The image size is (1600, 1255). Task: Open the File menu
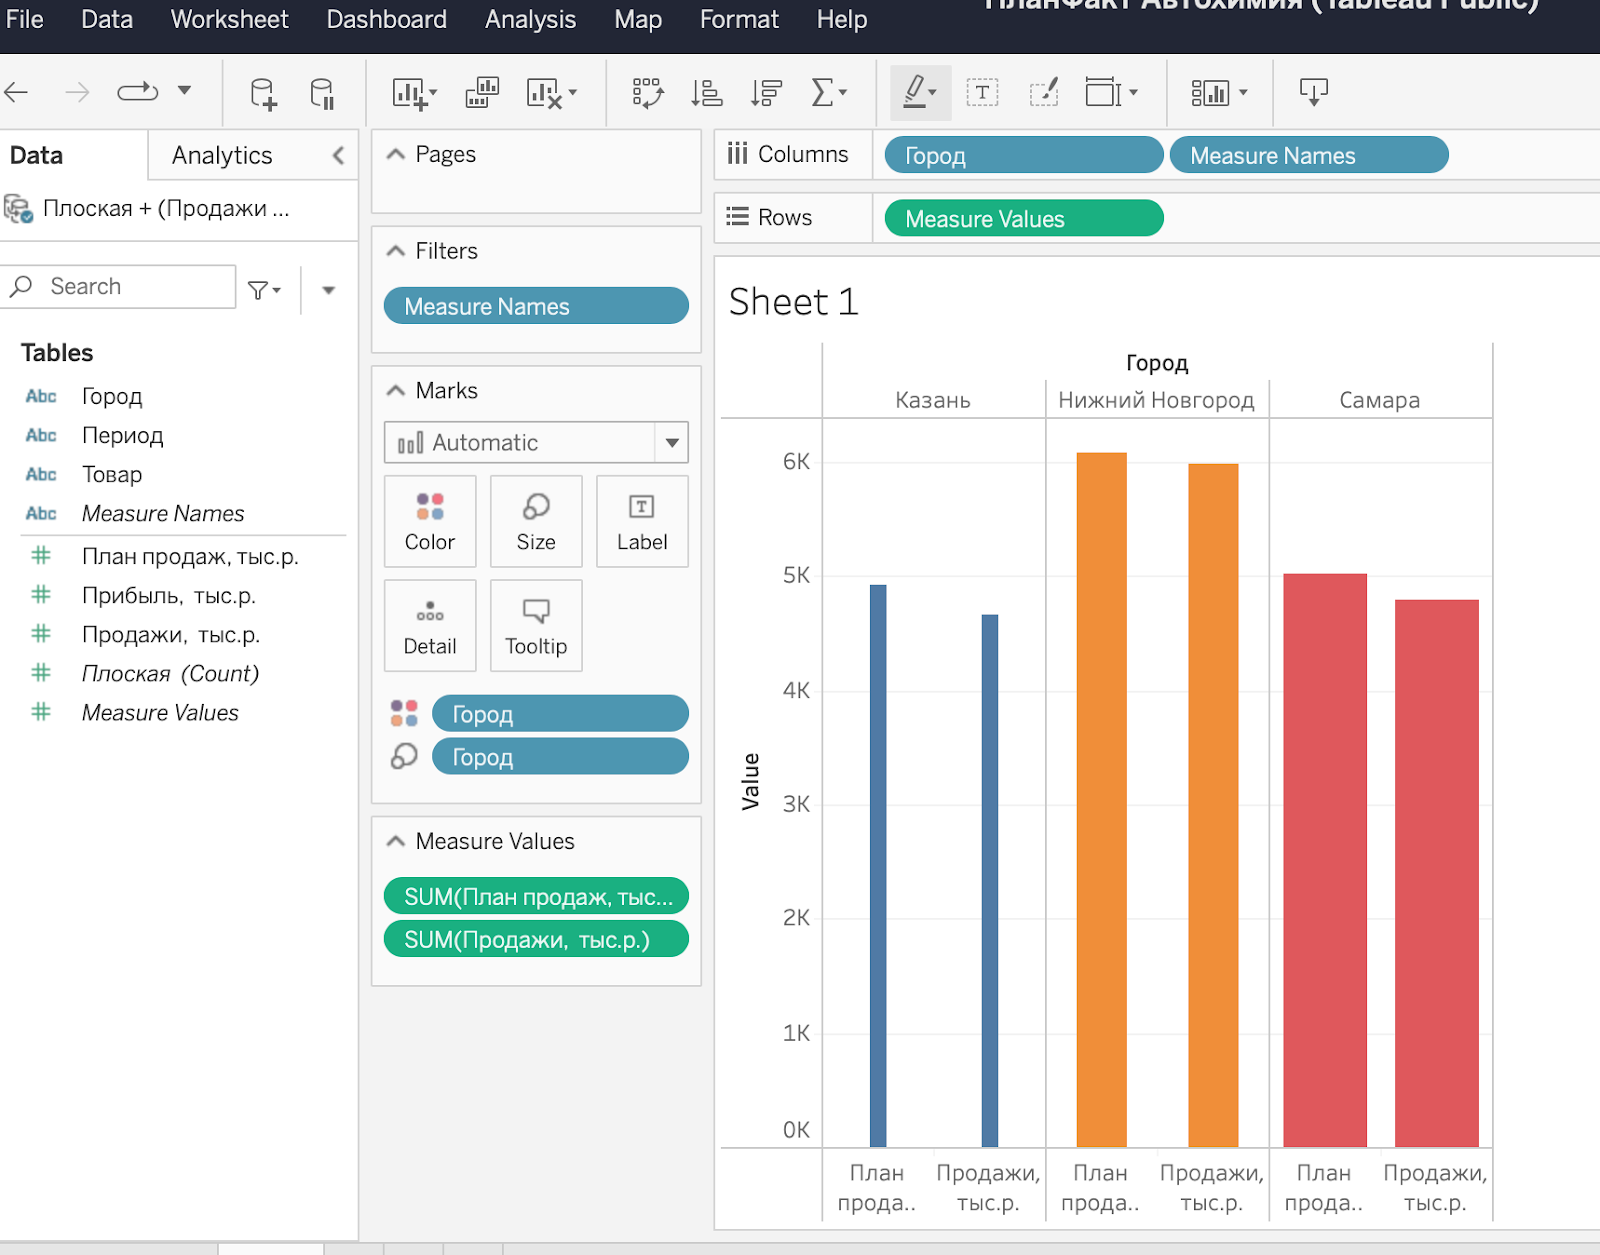click(25, 19)
